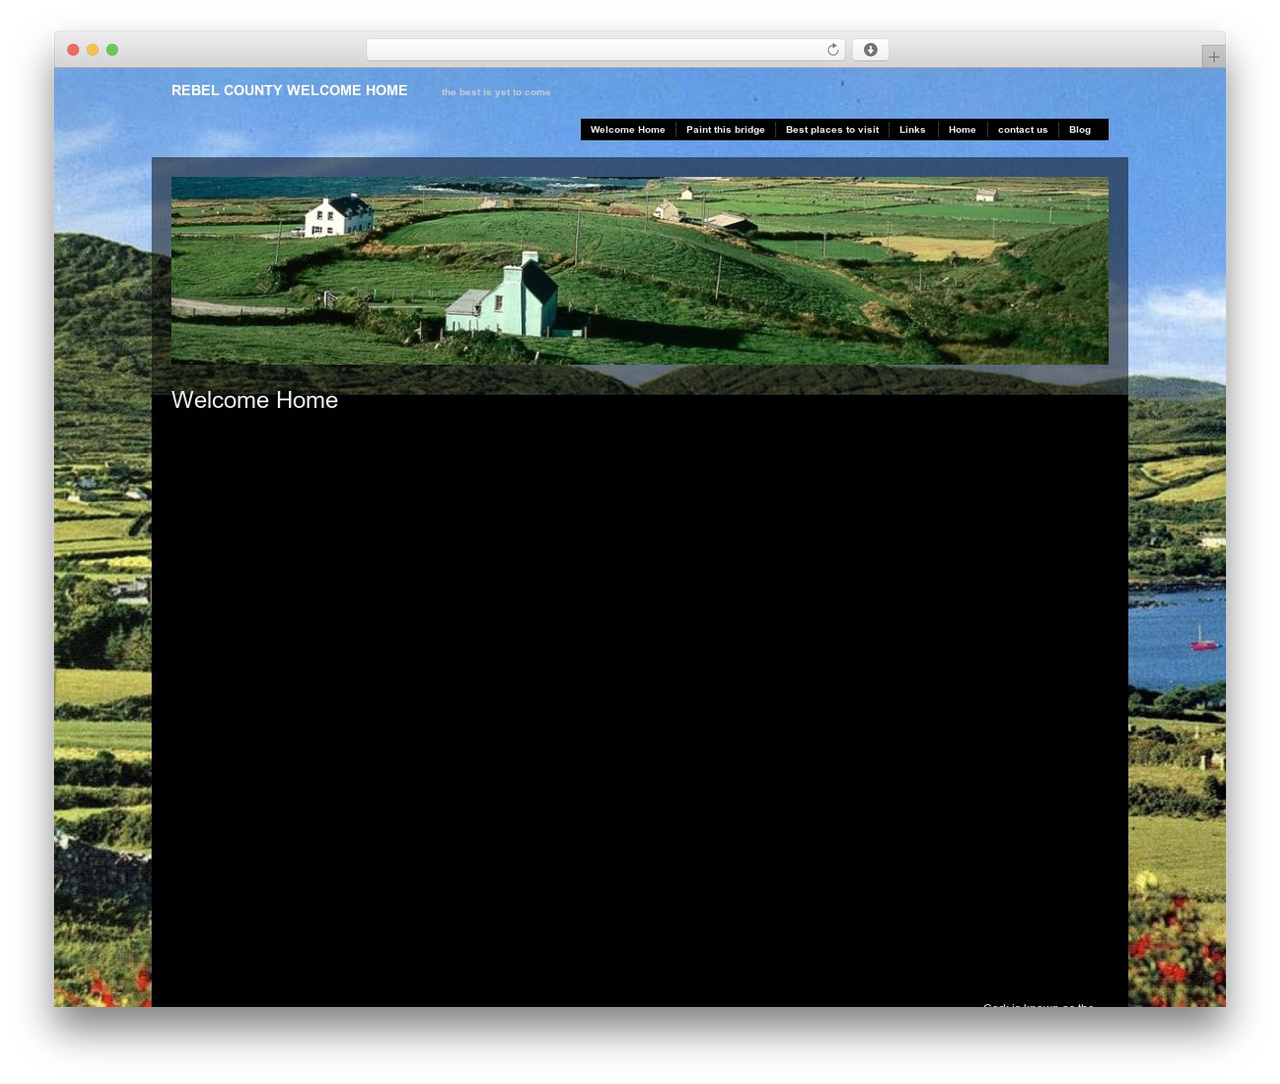Click the browser reload icon
The image size is (1280, 1084).
click(x=832, y=50)
